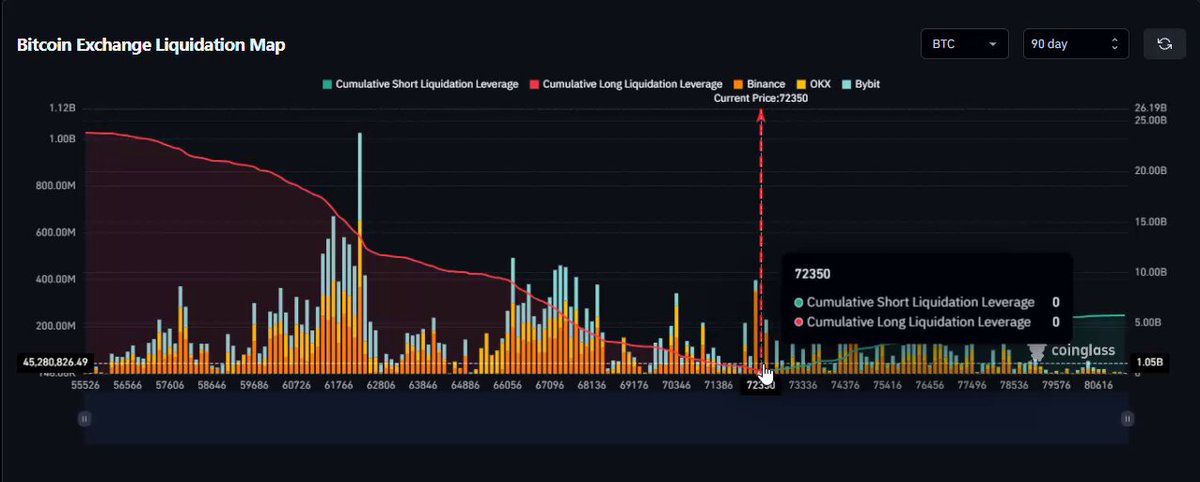Hide the OKX series via legend
This screenshot has width=1200, height=482.
point(813,84)
